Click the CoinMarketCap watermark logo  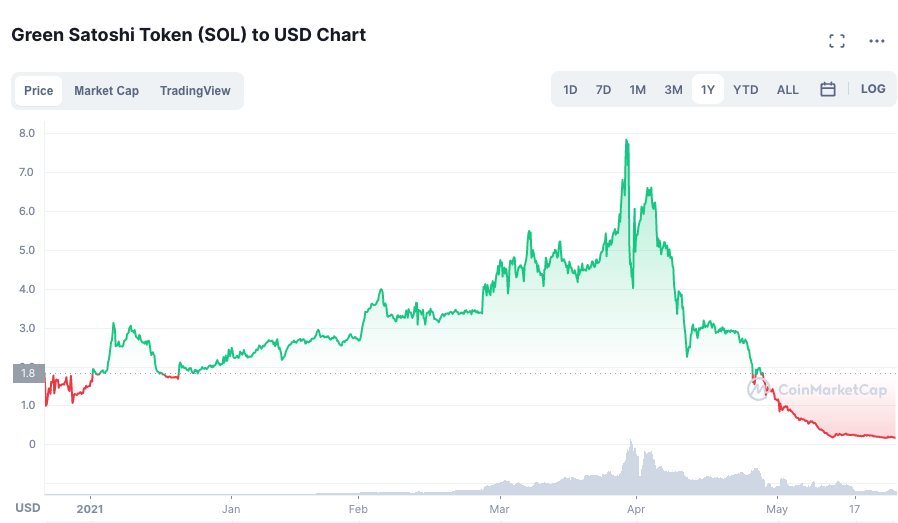[x=817, y=391]
